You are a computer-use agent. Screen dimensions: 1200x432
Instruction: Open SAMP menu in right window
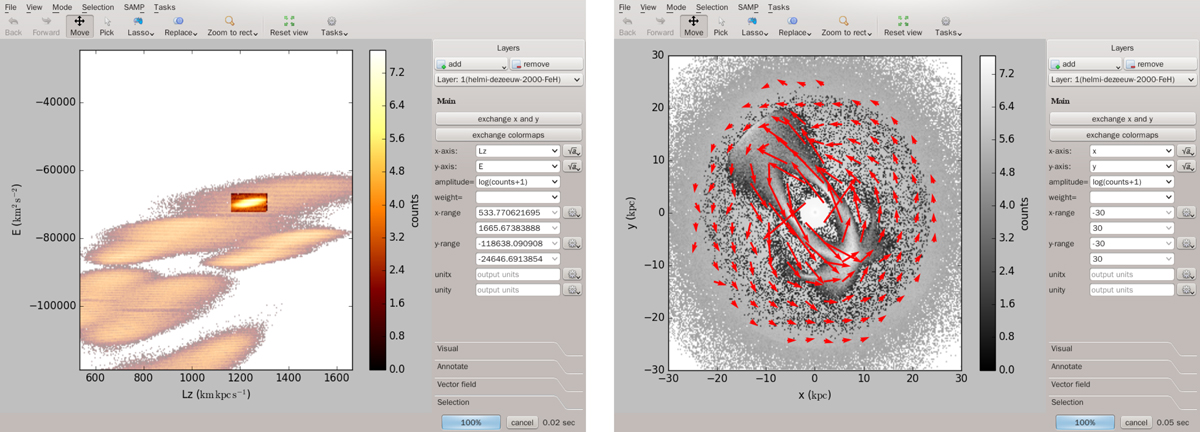tap(748, 7)
